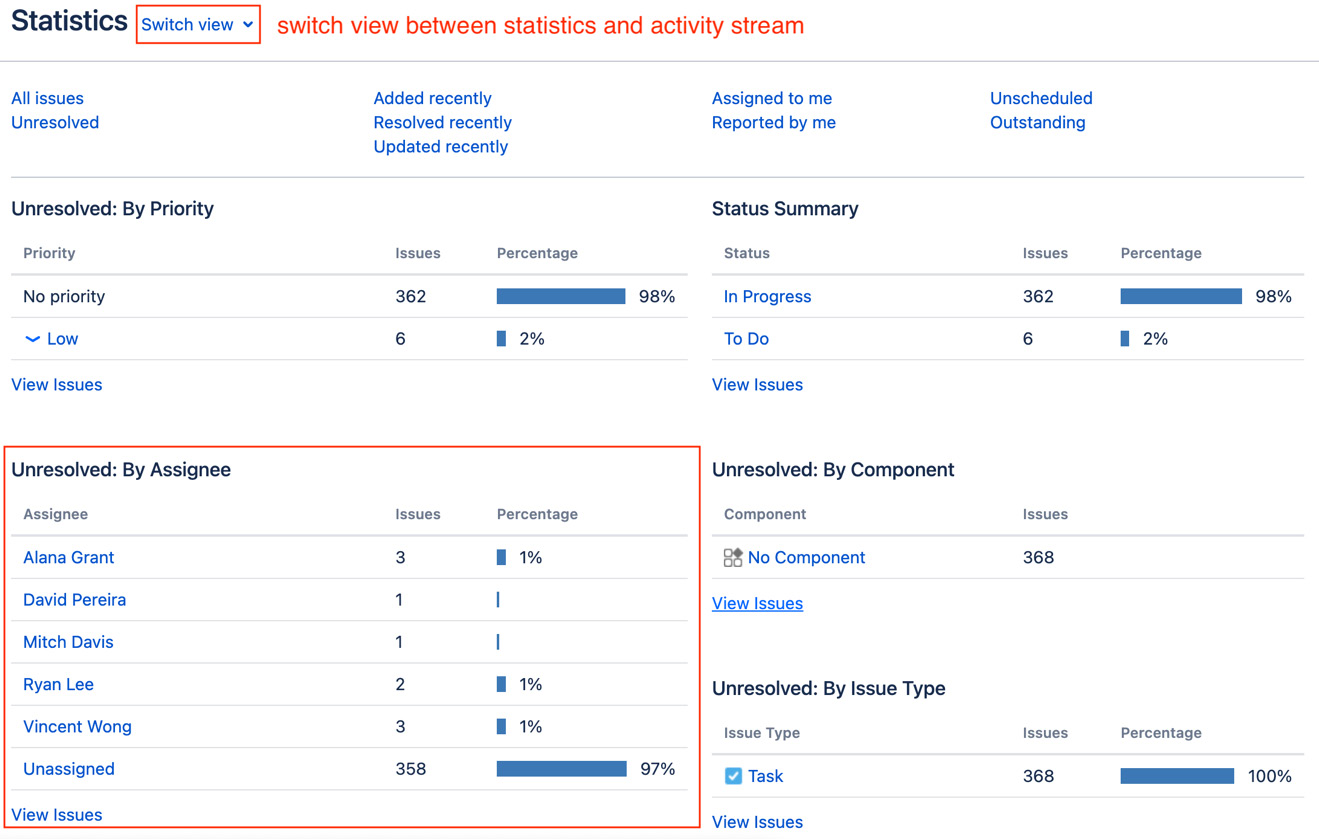This screenshot has width=1319, height=839.
Task: Open the Assigned to me filter
Action: pyautogui.click(x=772, y=98)
